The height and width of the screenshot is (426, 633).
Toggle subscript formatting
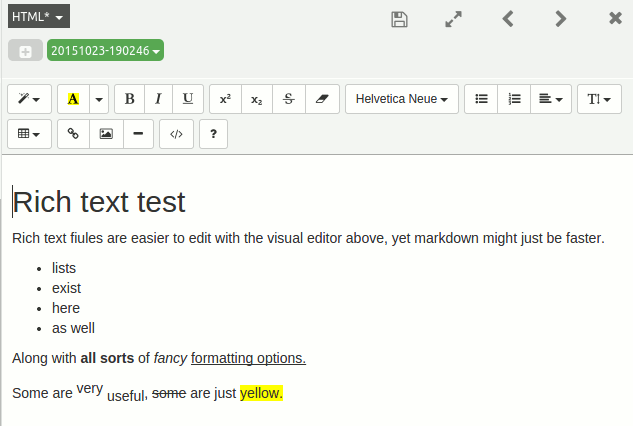click(x=257, y=99)
